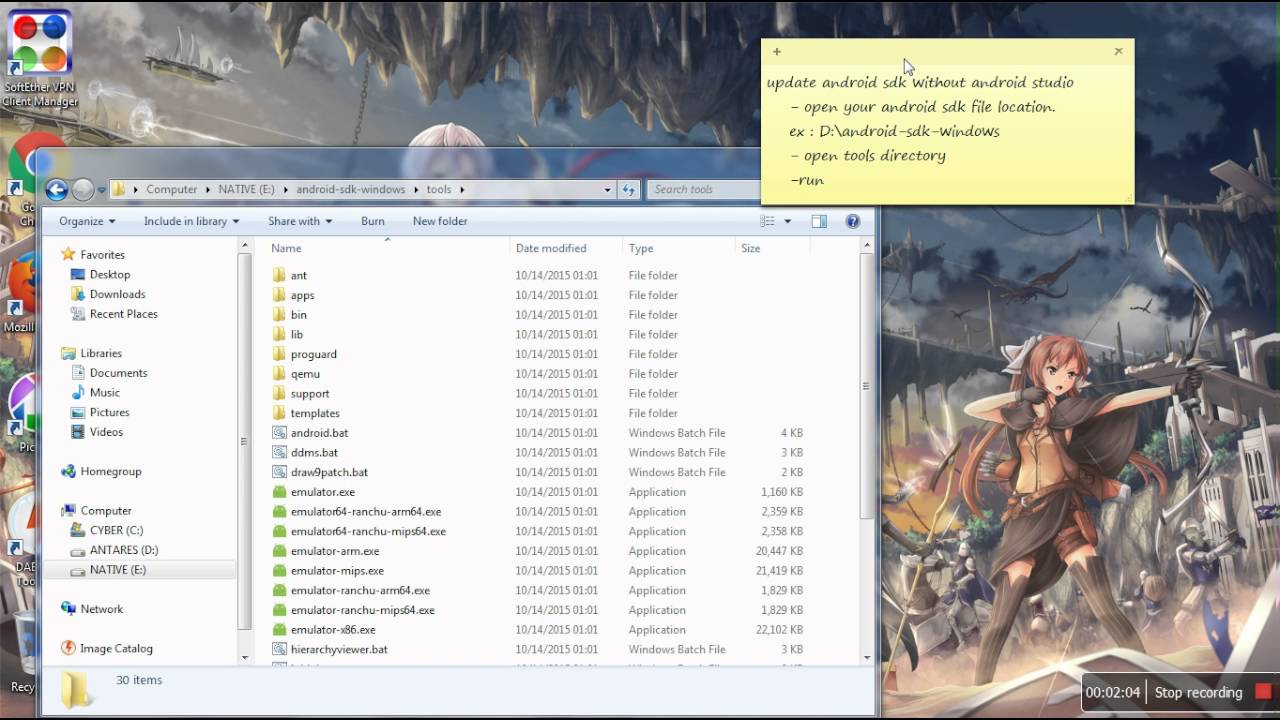
Task: Click the Back navigation arrow in Explorer
Action: [x=57, y=190]
